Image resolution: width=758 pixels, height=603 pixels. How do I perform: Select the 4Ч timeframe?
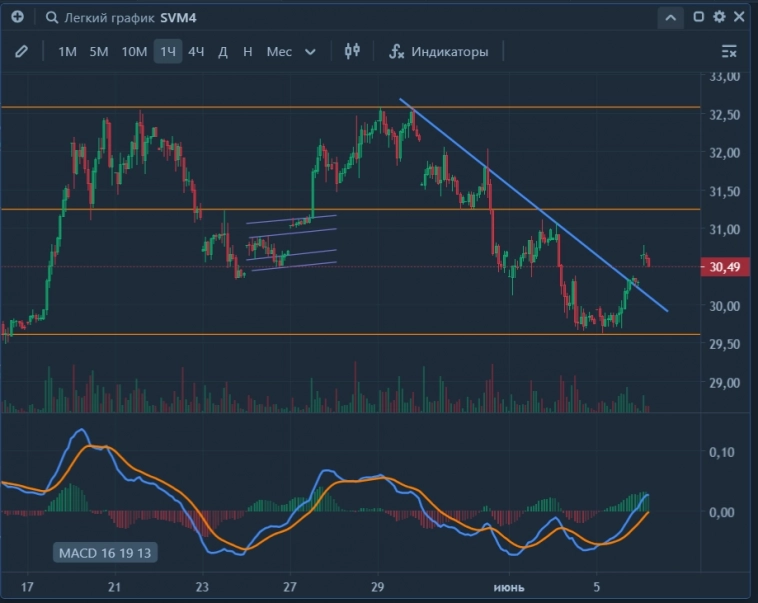point(196,51)
